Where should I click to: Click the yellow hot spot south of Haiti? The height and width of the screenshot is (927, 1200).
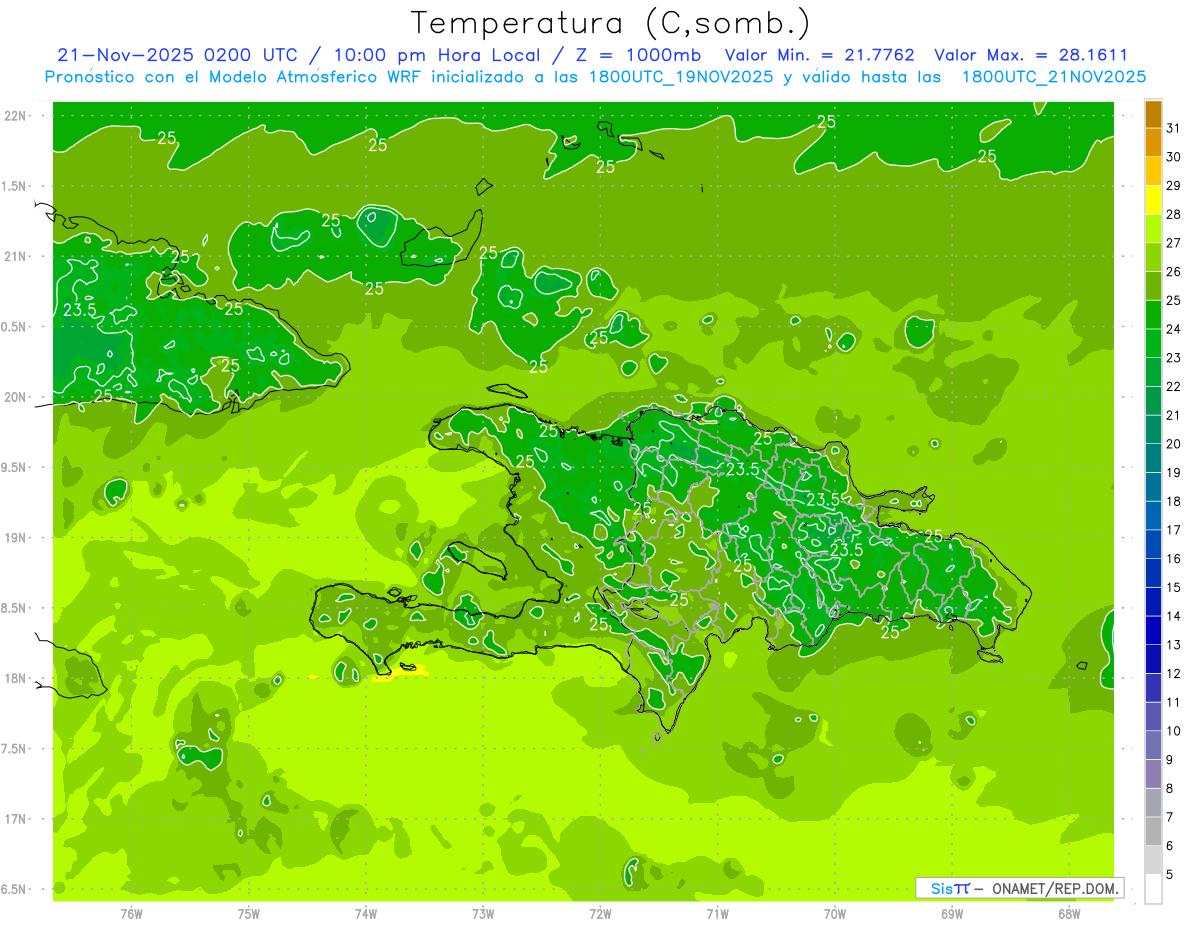(x=402, y=674)
